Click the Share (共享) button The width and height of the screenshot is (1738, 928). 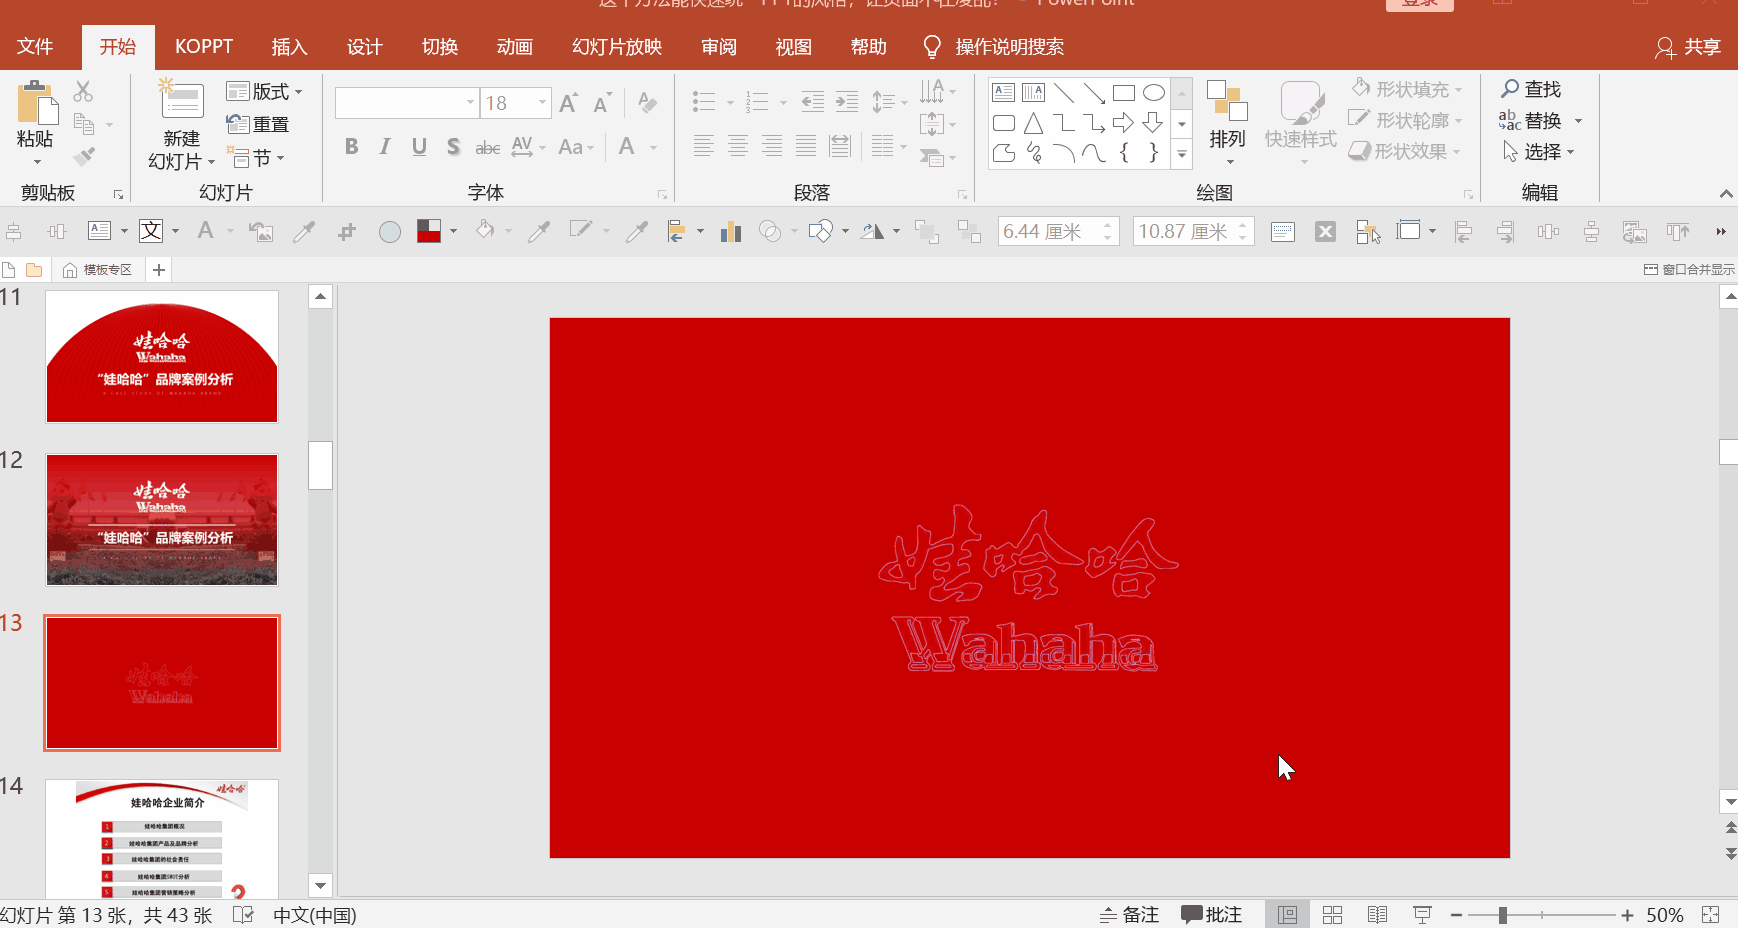(1688, 47)
